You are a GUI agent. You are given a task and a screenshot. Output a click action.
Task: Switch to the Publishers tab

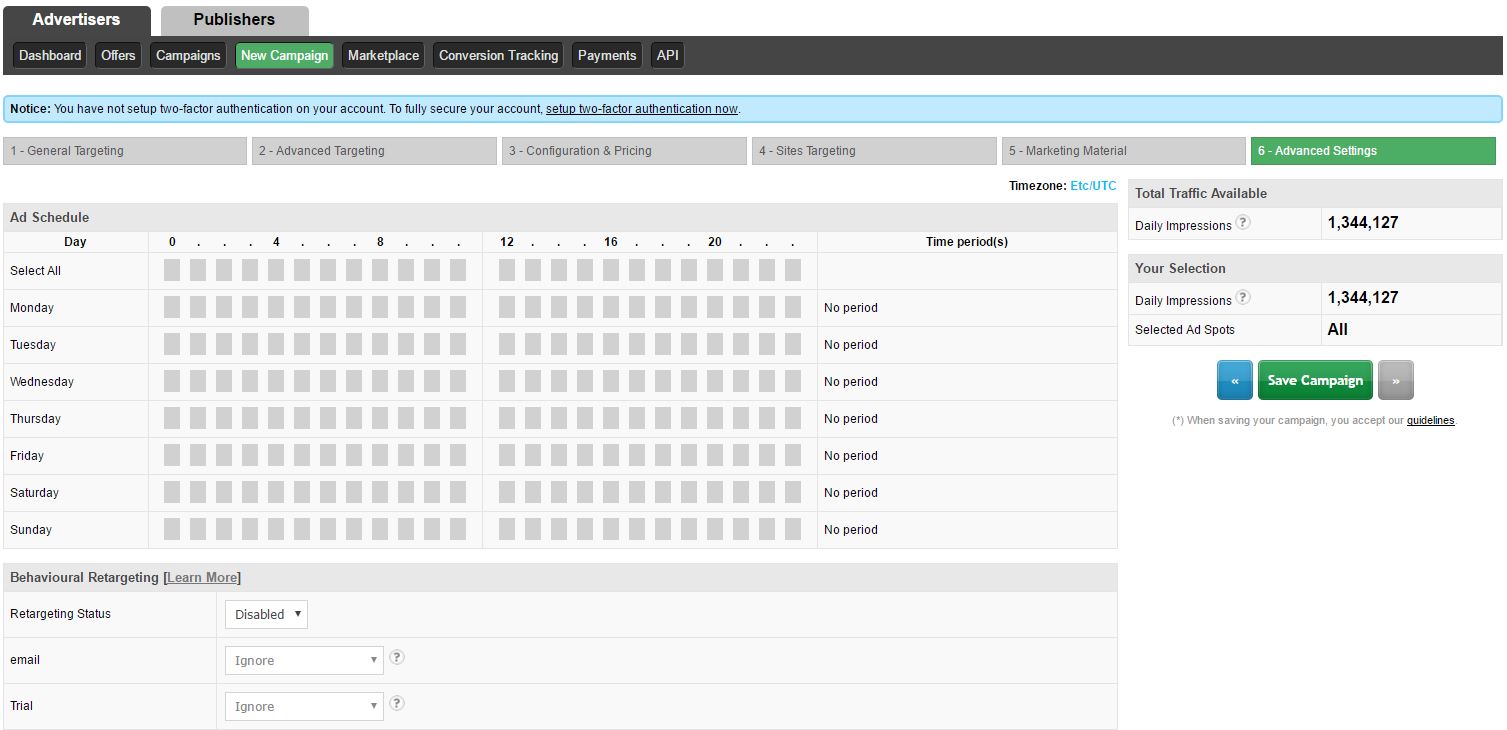pos(234,20)
